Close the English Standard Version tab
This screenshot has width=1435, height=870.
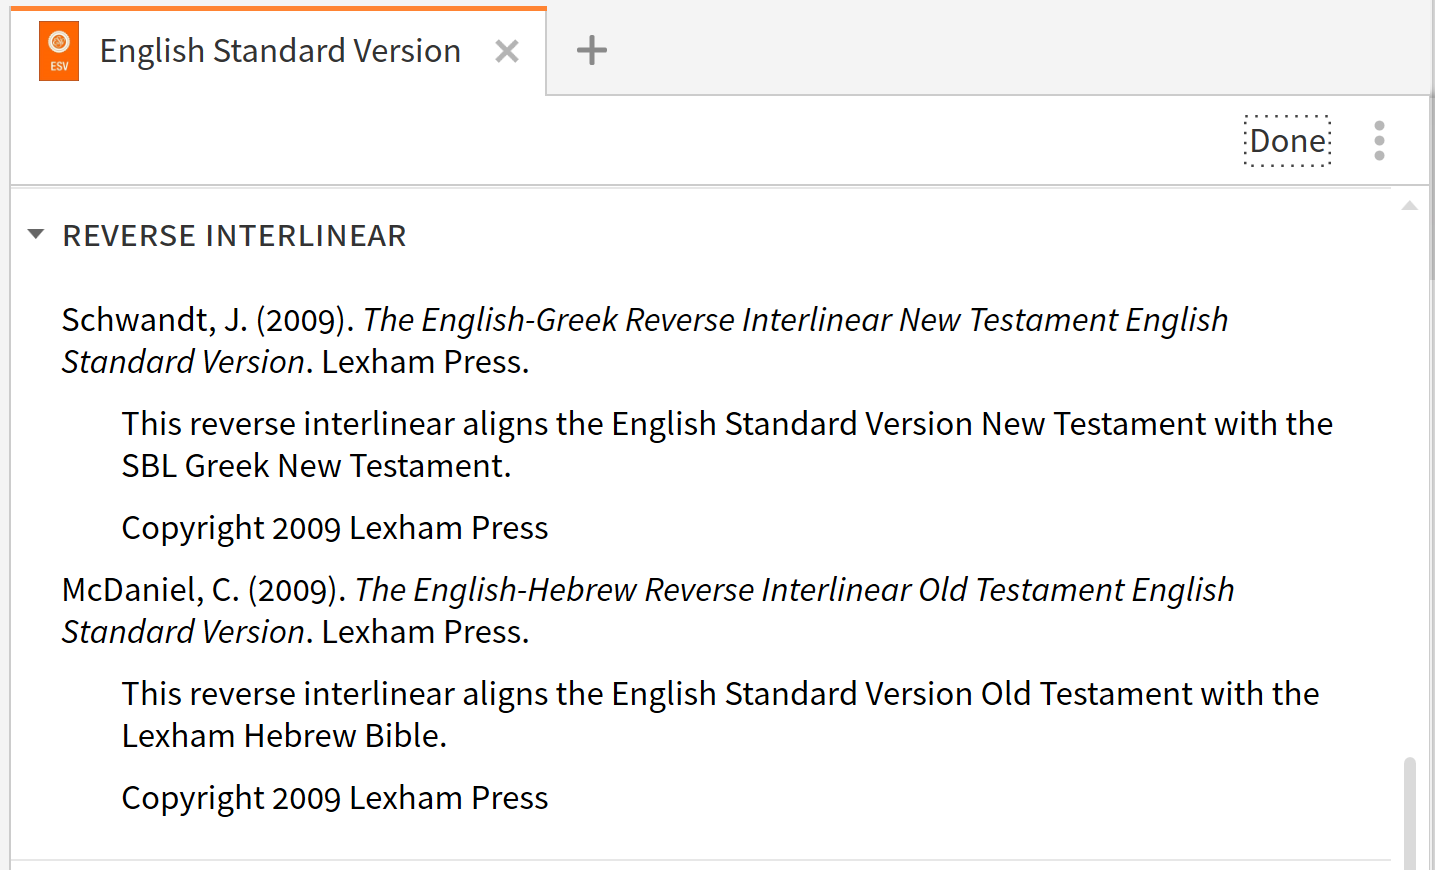click(507, 51)
